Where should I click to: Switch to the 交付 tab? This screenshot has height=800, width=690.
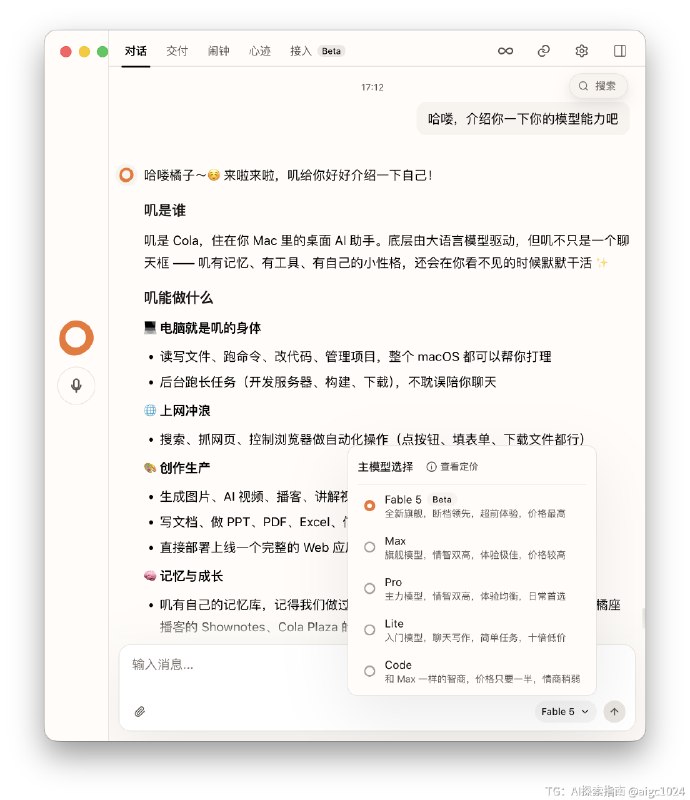click(177, 51)
